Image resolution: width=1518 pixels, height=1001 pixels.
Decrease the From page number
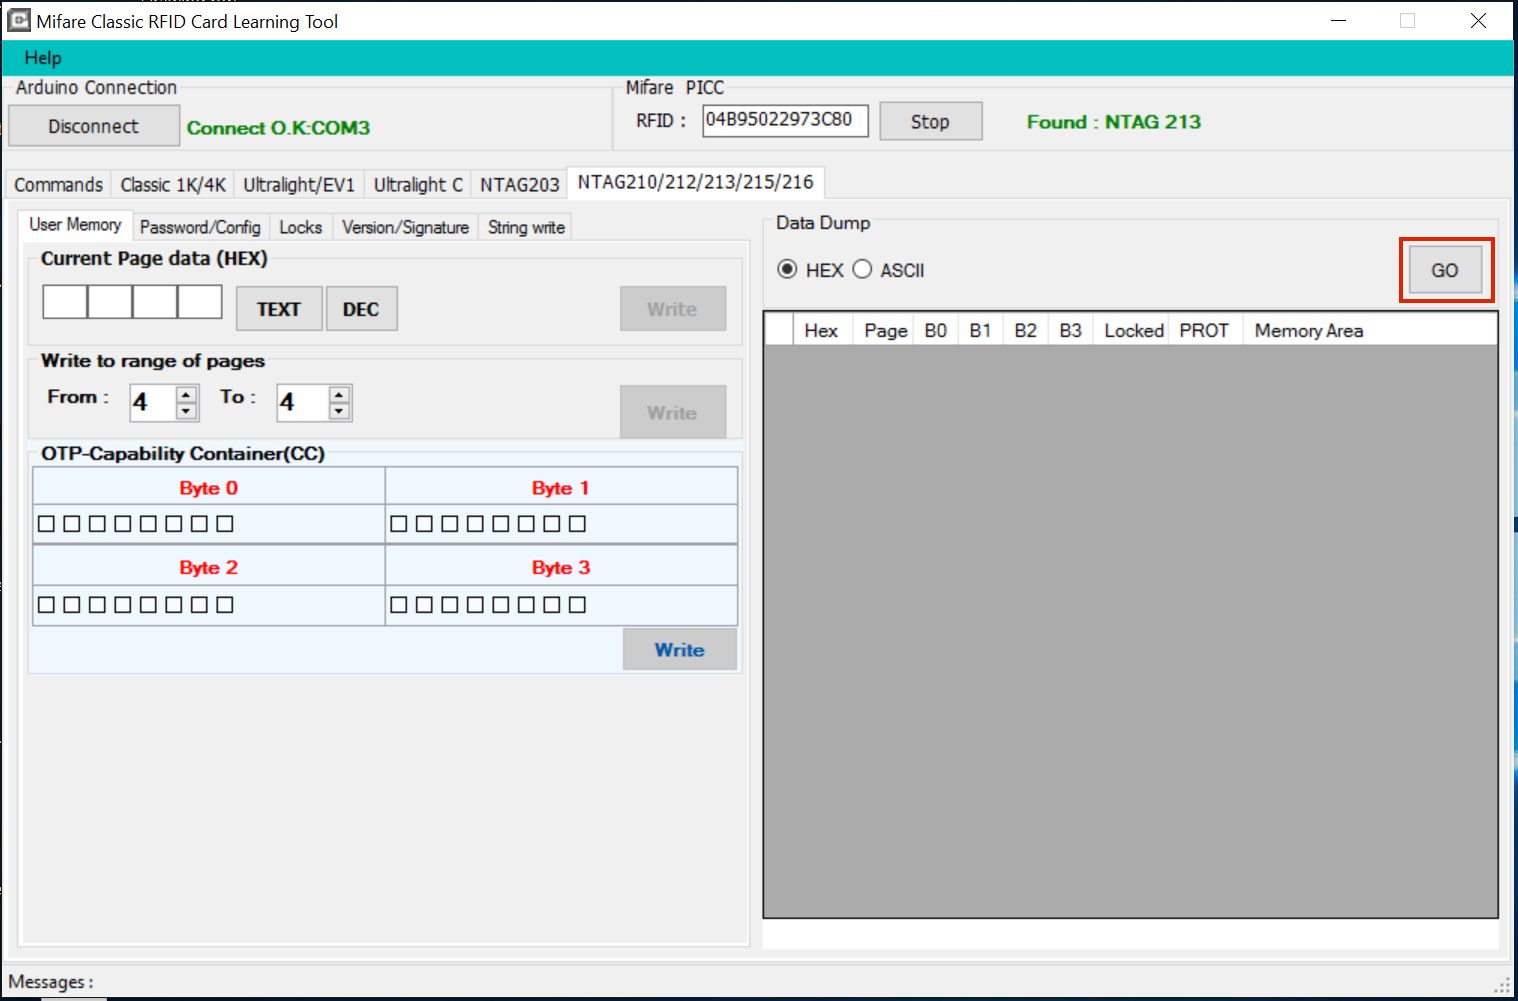pyautogui.click(x=186, y=411)
